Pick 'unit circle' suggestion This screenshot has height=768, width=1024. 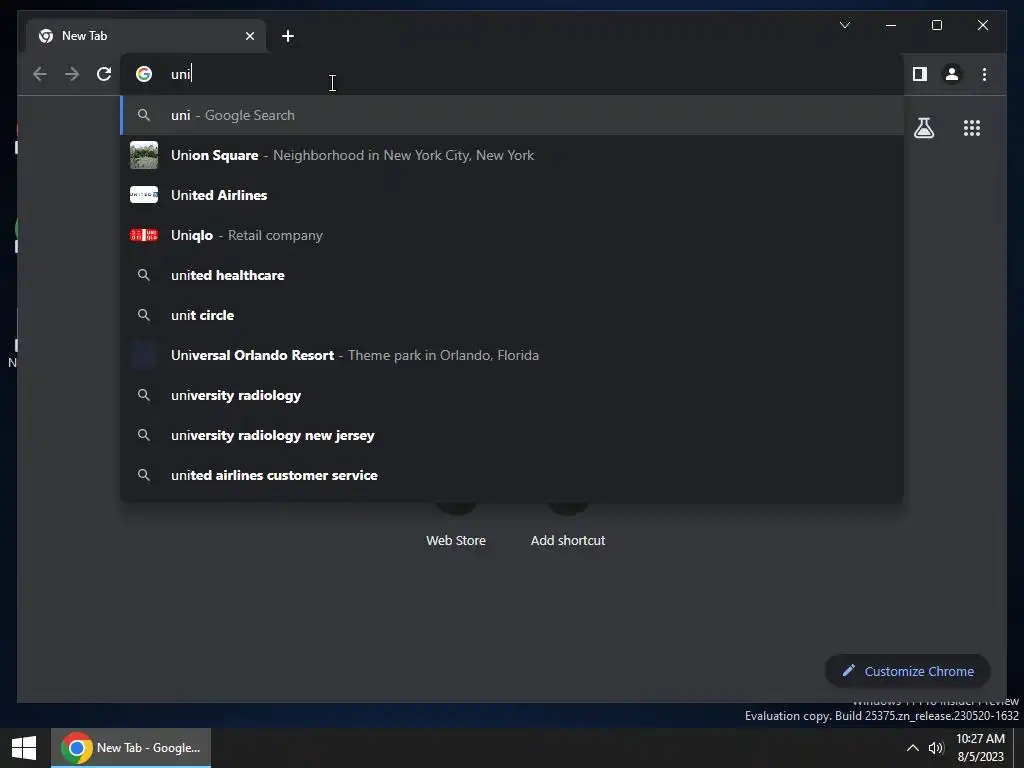(512, 315)
